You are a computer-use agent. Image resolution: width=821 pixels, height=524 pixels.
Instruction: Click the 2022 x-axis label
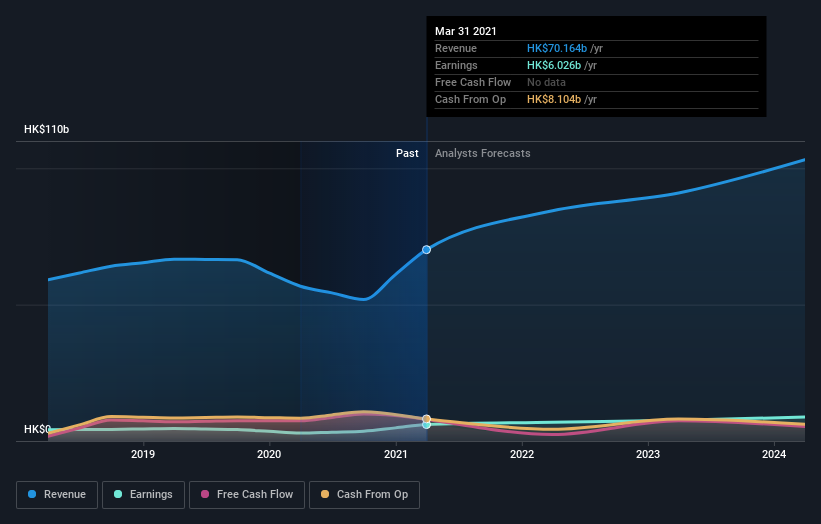point(522,454)
